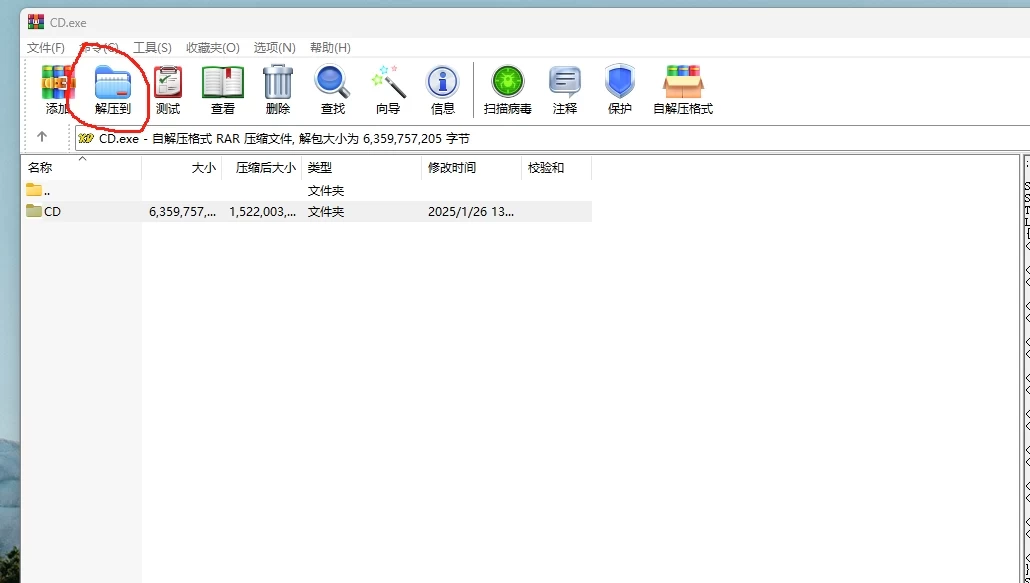This screenshot has width=1030, height=583.
Task: Open 自解压格式 (SFX) settings
Action: [683, 88]
